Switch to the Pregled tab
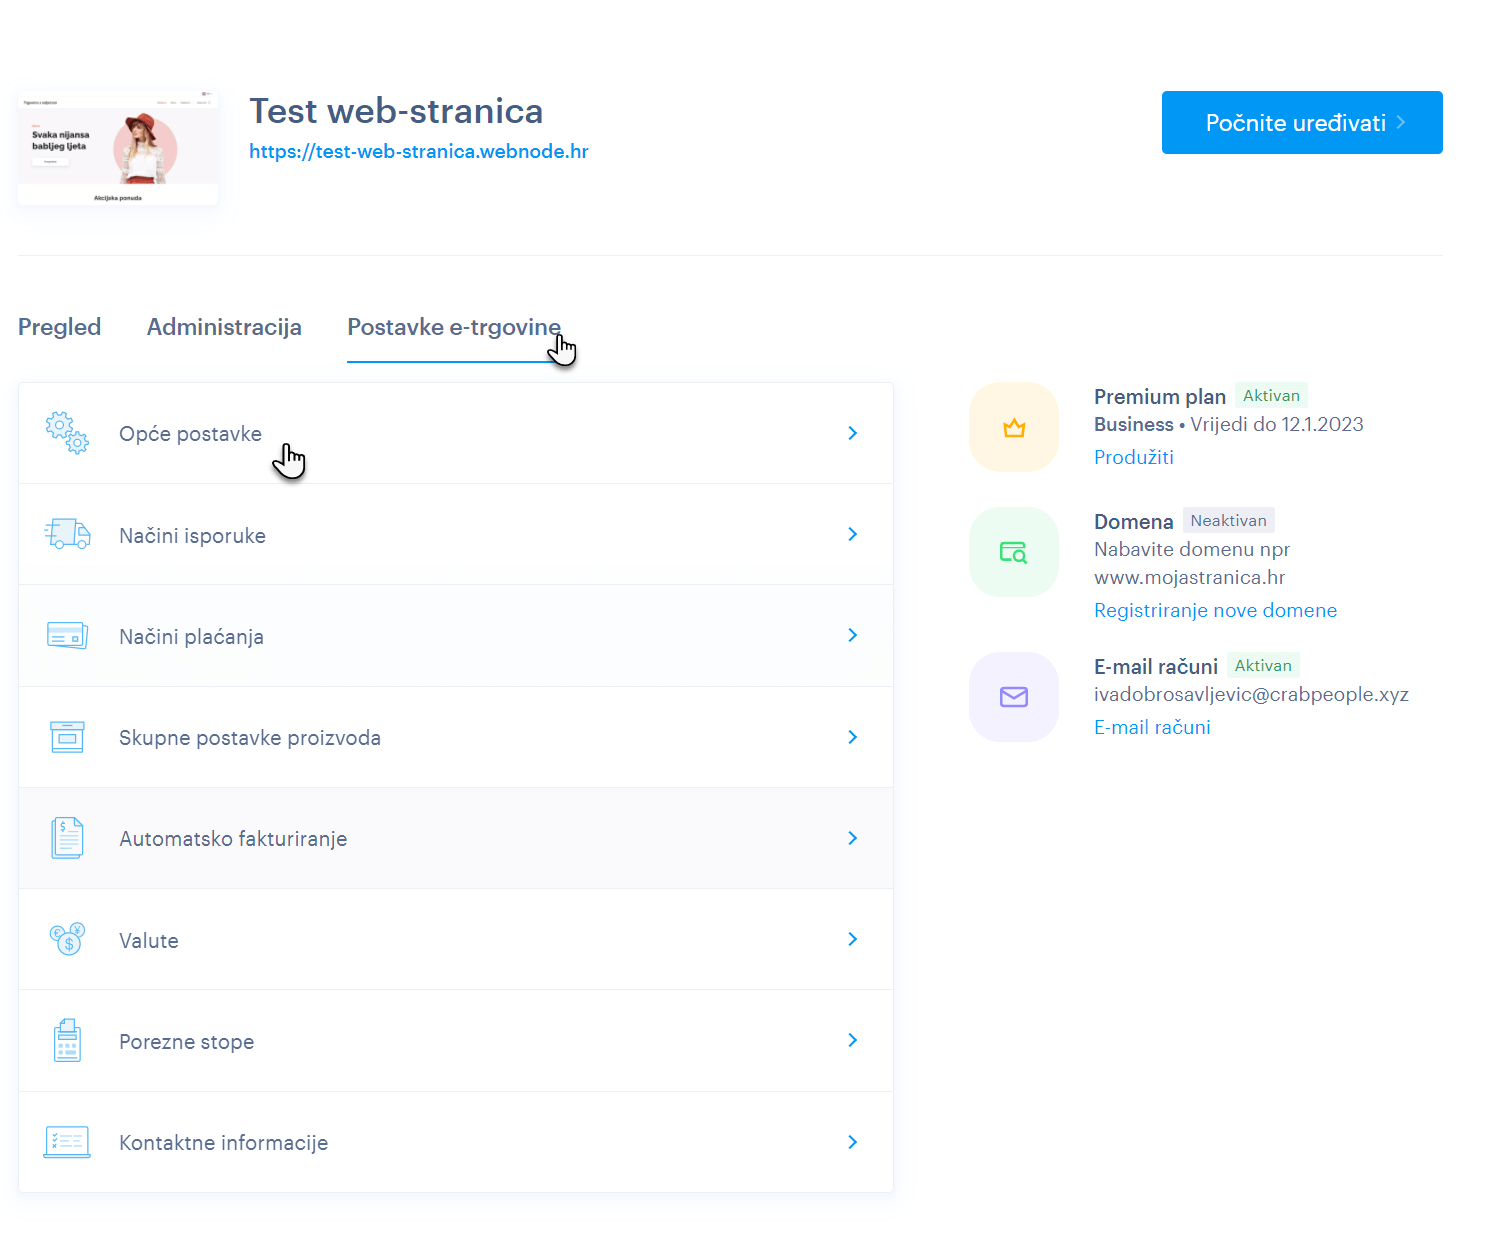The image size is (1489, 1241). point(59,327)
